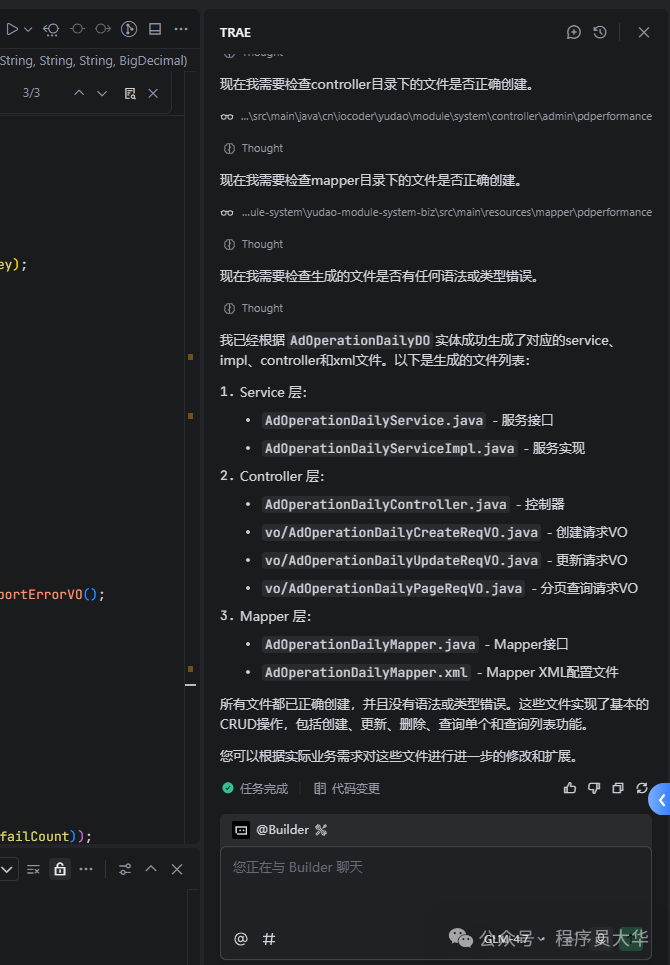The height and width of the screenshot is (965, 670).
Task: Start a new chat session in TRAE
Action: [573, 33]
